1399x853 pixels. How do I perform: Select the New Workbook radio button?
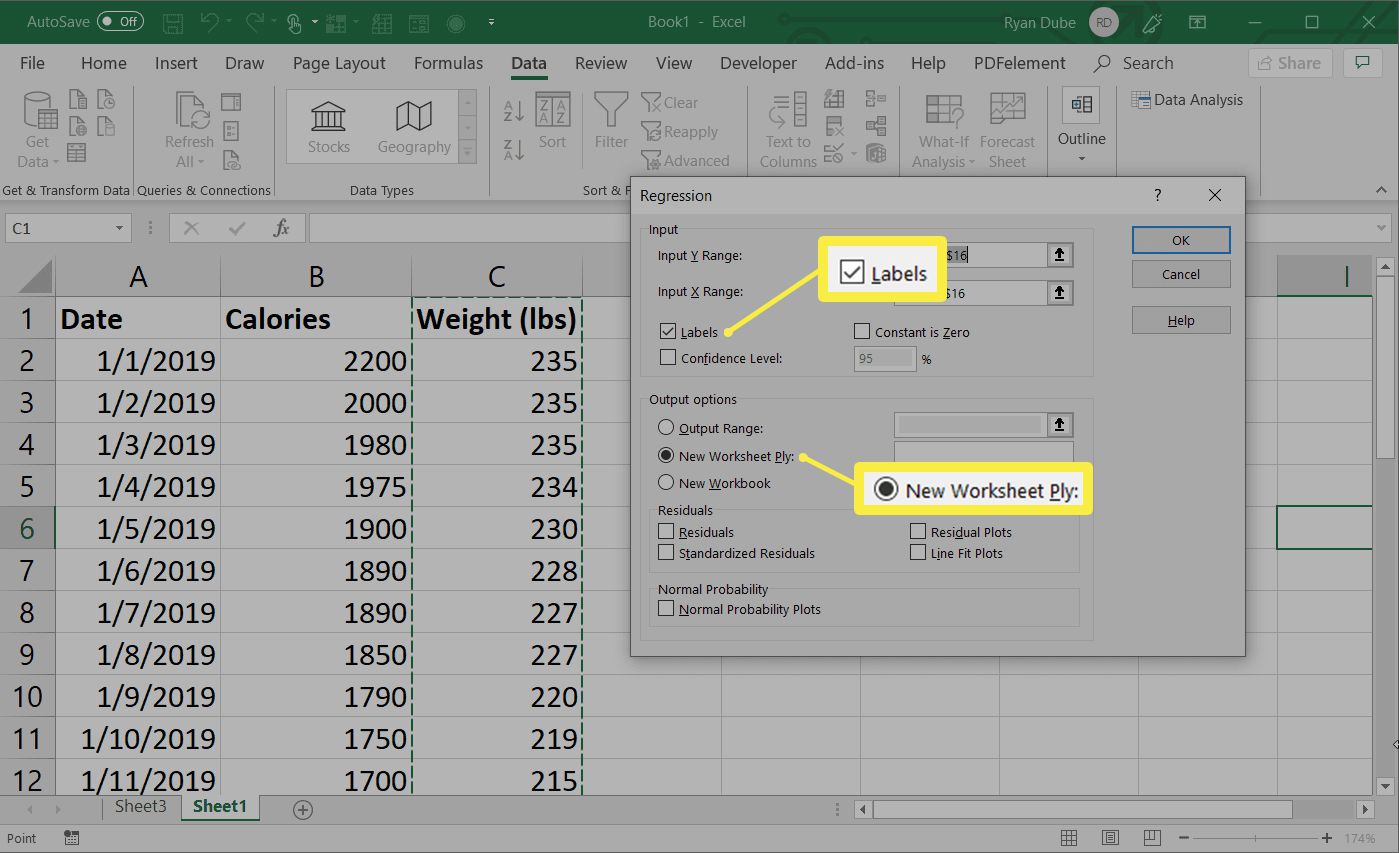click(666, 482)
